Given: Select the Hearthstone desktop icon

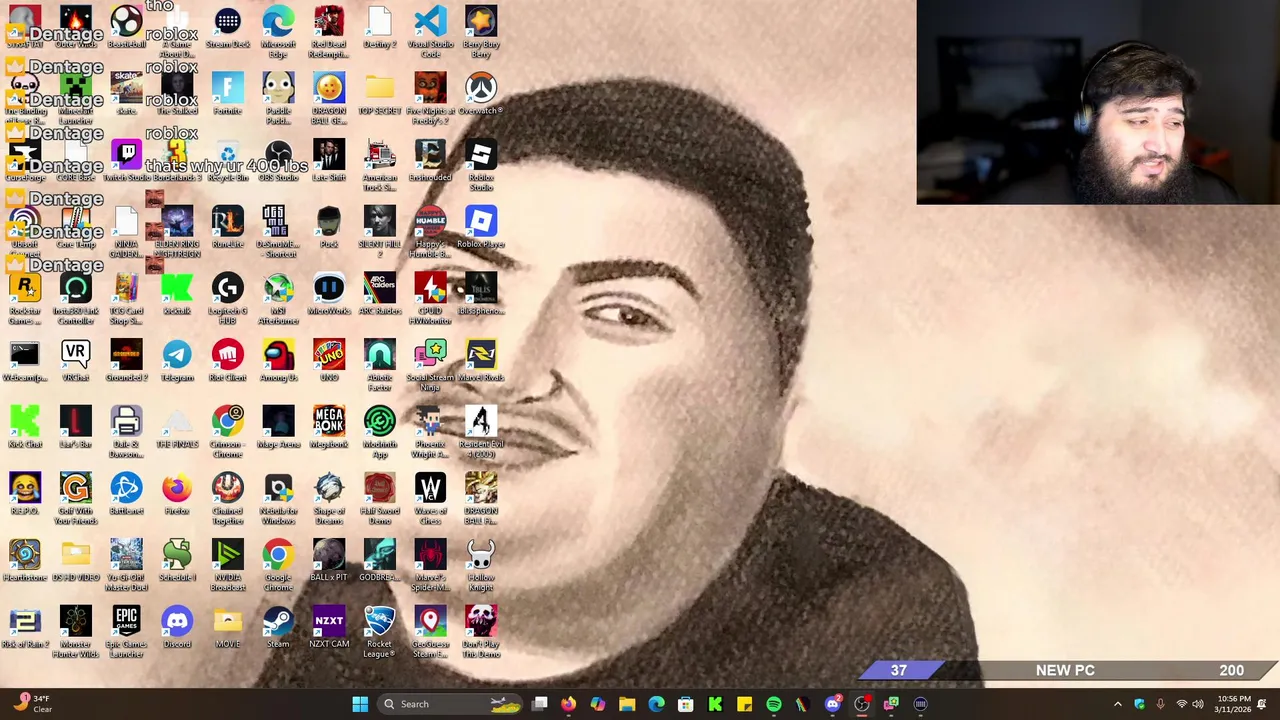Looking at the screenshot, I should [25, 560].
